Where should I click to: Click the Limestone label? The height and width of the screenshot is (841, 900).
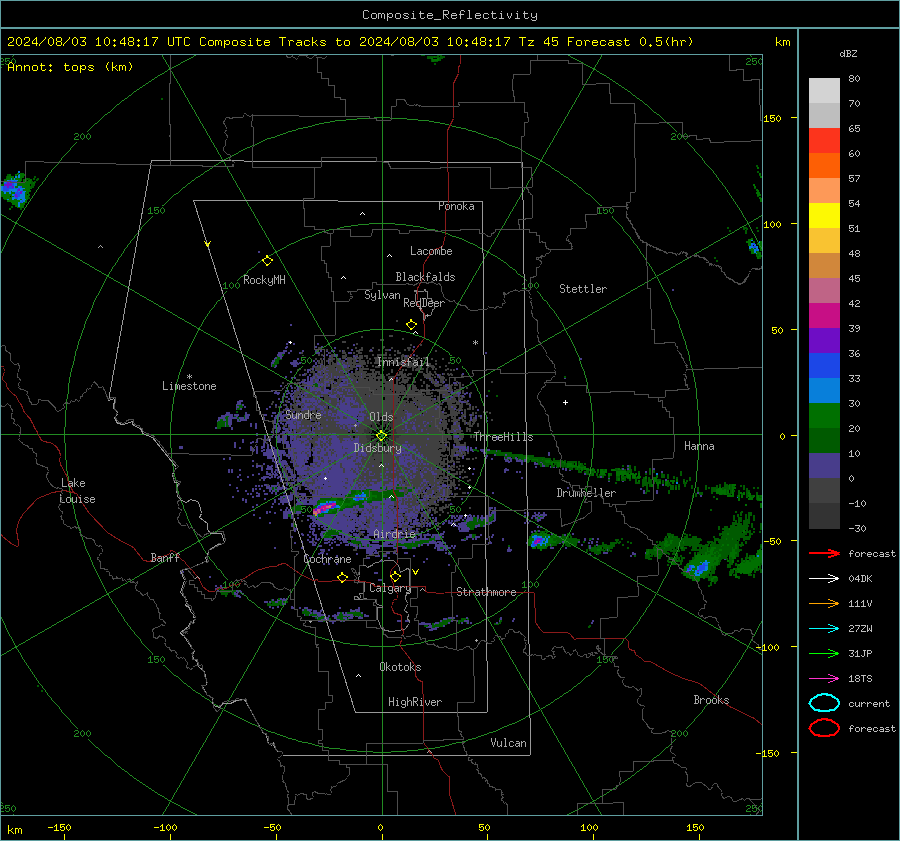[189, 386]
